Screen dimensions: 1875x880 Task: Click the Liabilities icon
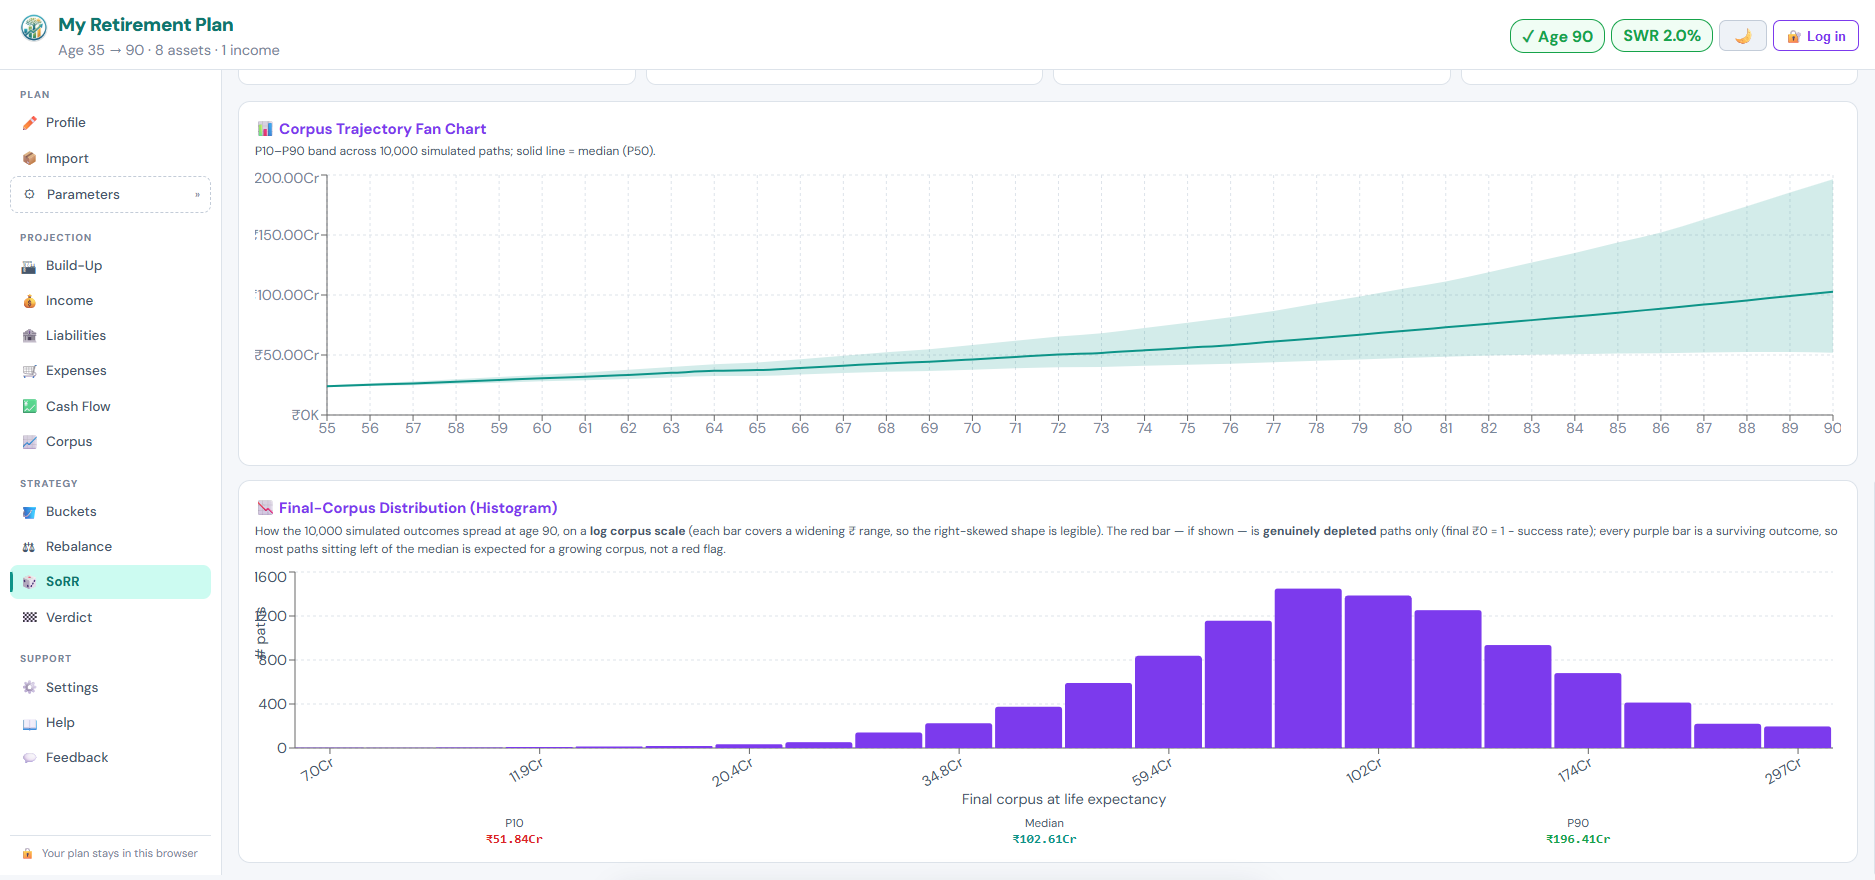point(30,336)
